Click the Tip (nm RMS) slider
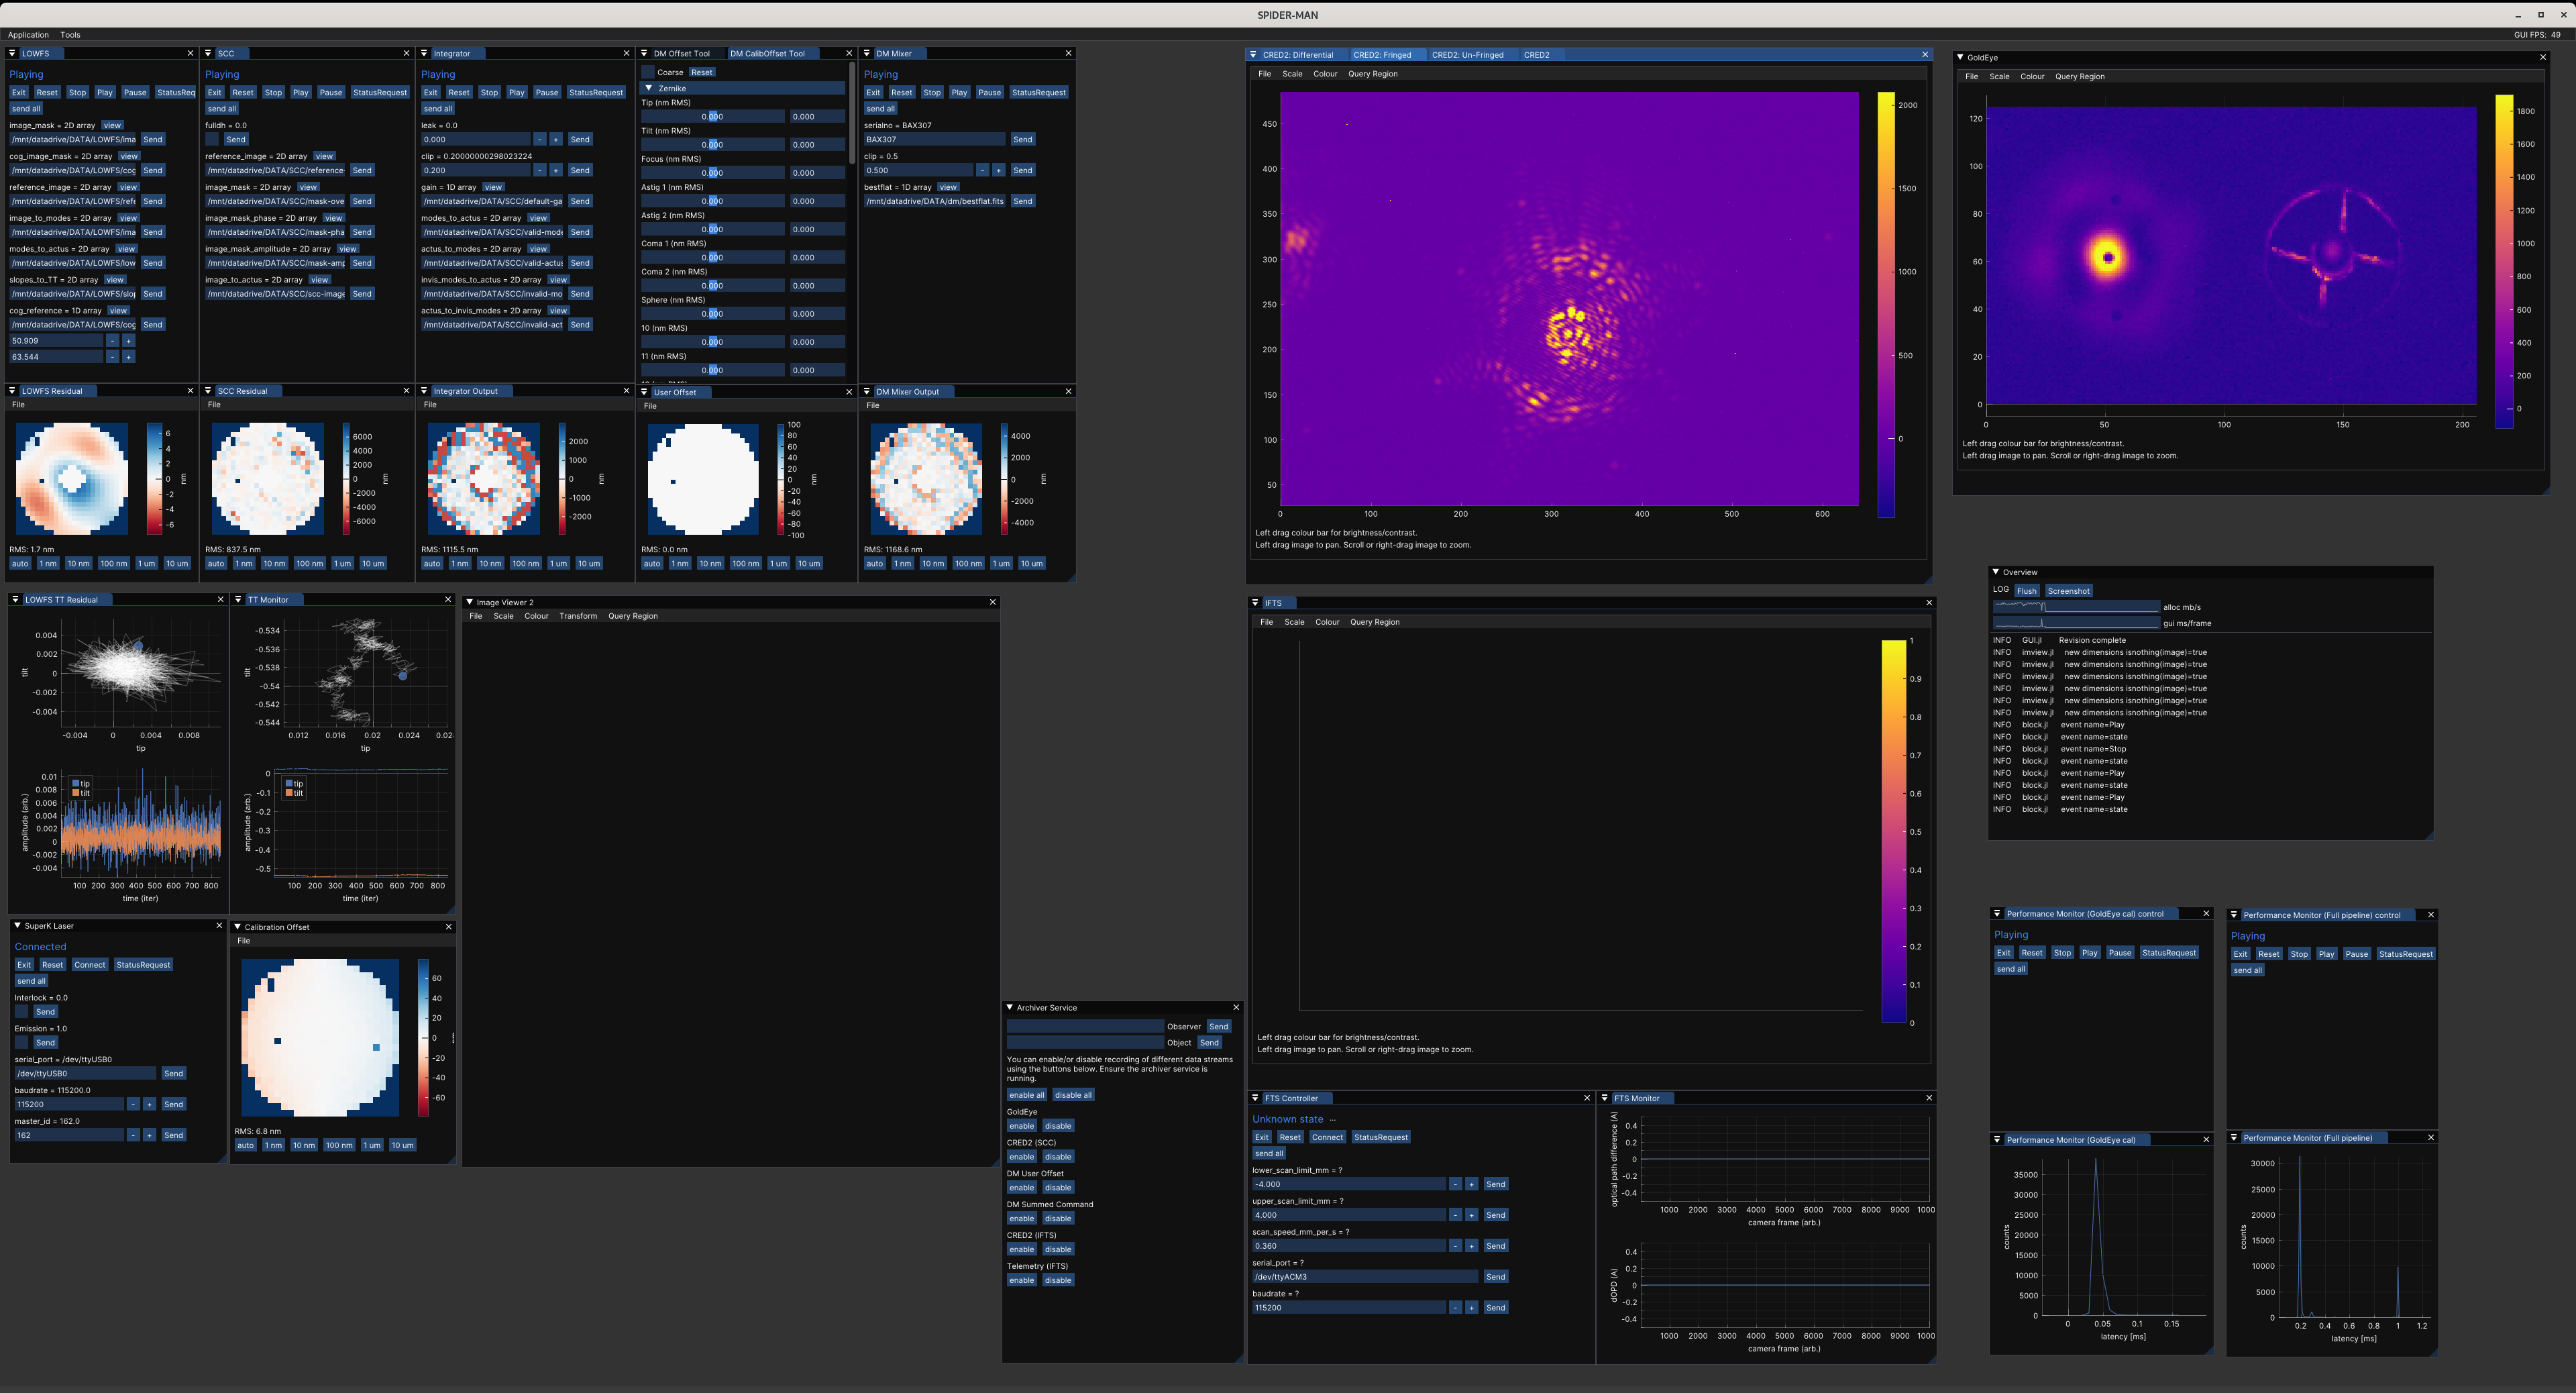Viewport: 2576px width, 1393px height. pyautogui.click(x=712, y=117)
